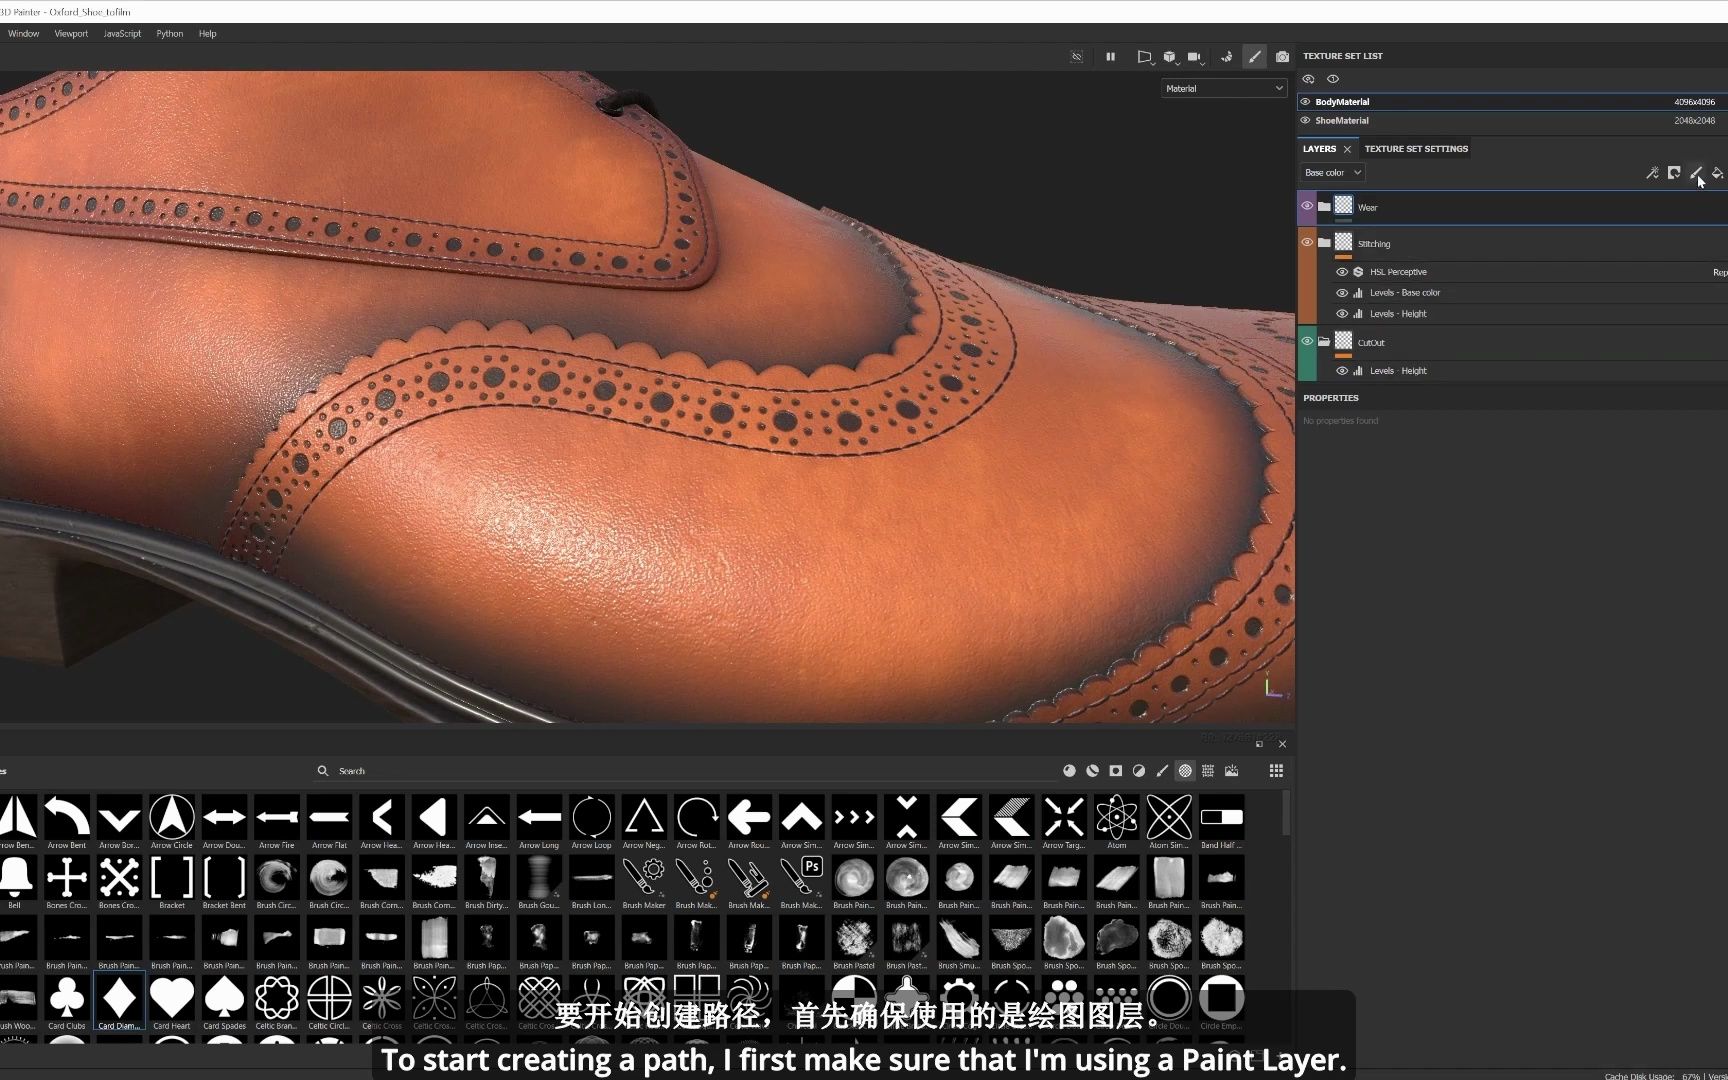Toggle visibility of HSL Perceptive filter
Viewport: 1728px width, 1080px height.
(x=1342, y=272)
